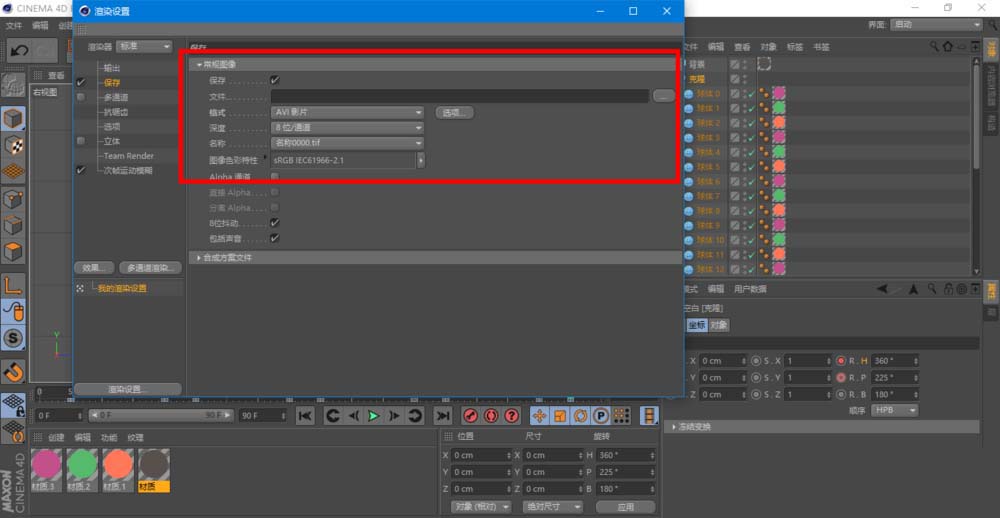Click the home icon in Object Manager
The height and width of the screenshot is (518, 1000).
(x=948, y=47)
